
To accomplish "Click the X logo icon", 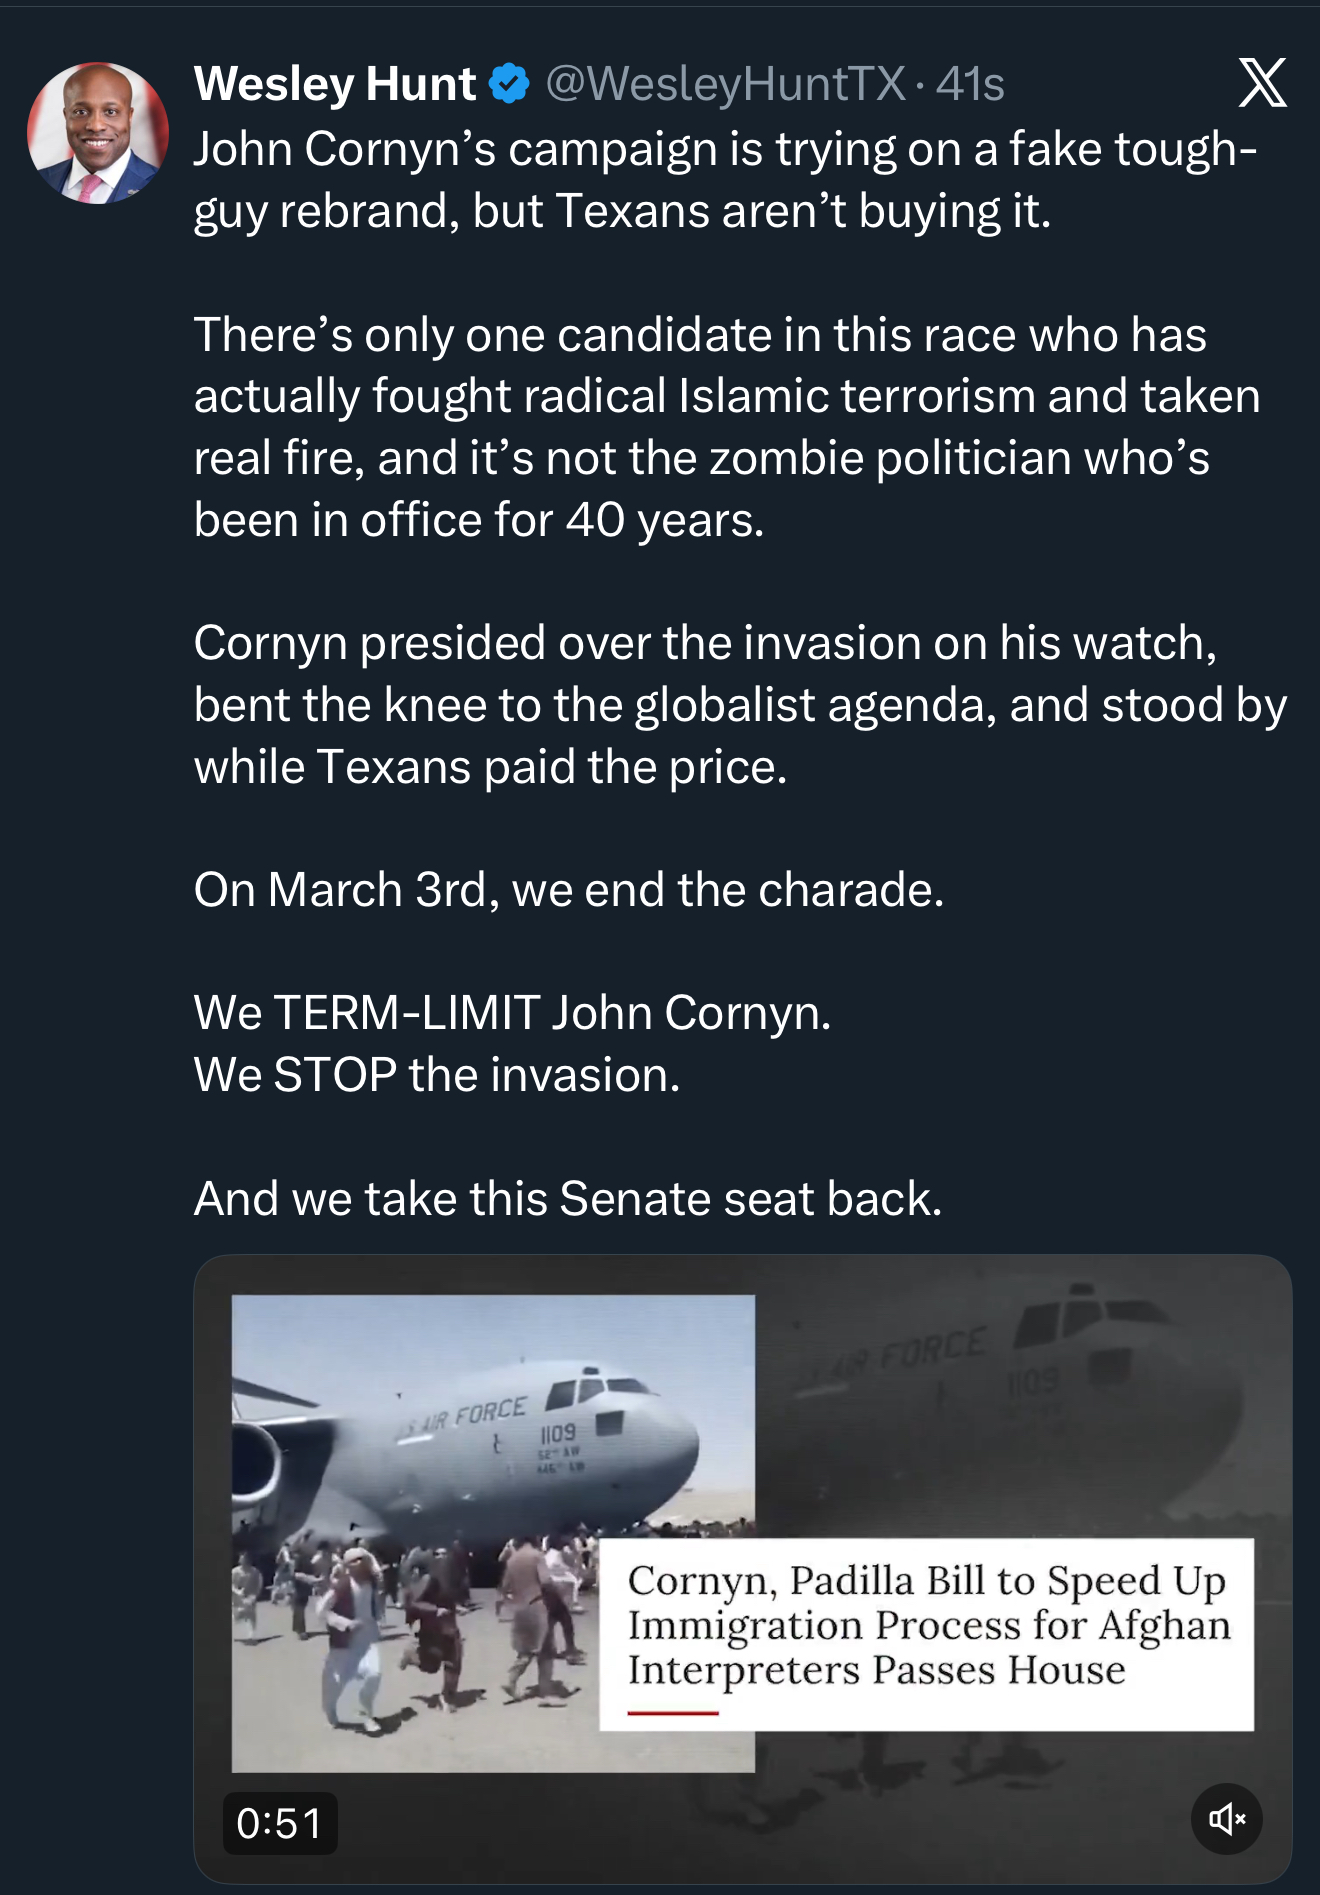I will click(1262, 83).
